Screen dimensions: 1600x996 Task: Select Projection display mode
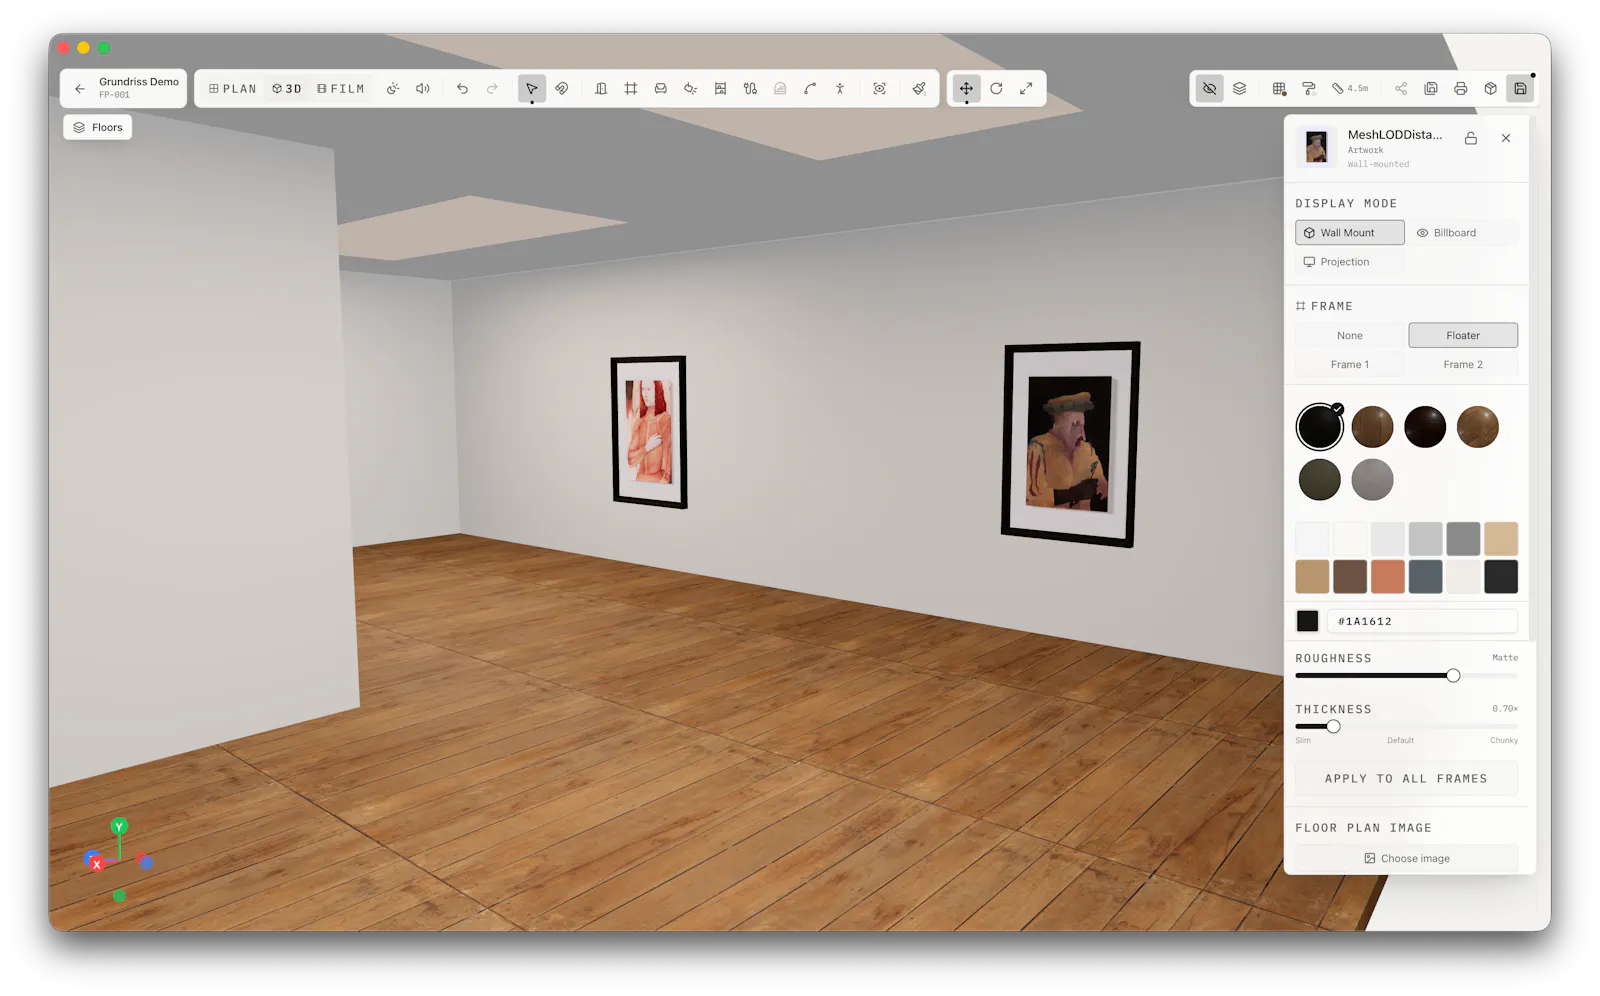(1350, 262)
